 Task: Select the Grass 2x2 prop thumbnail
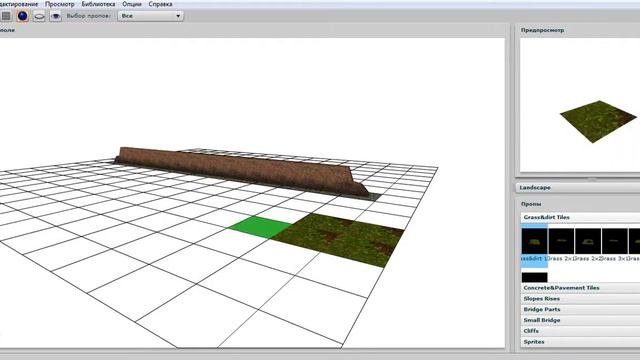588,242
